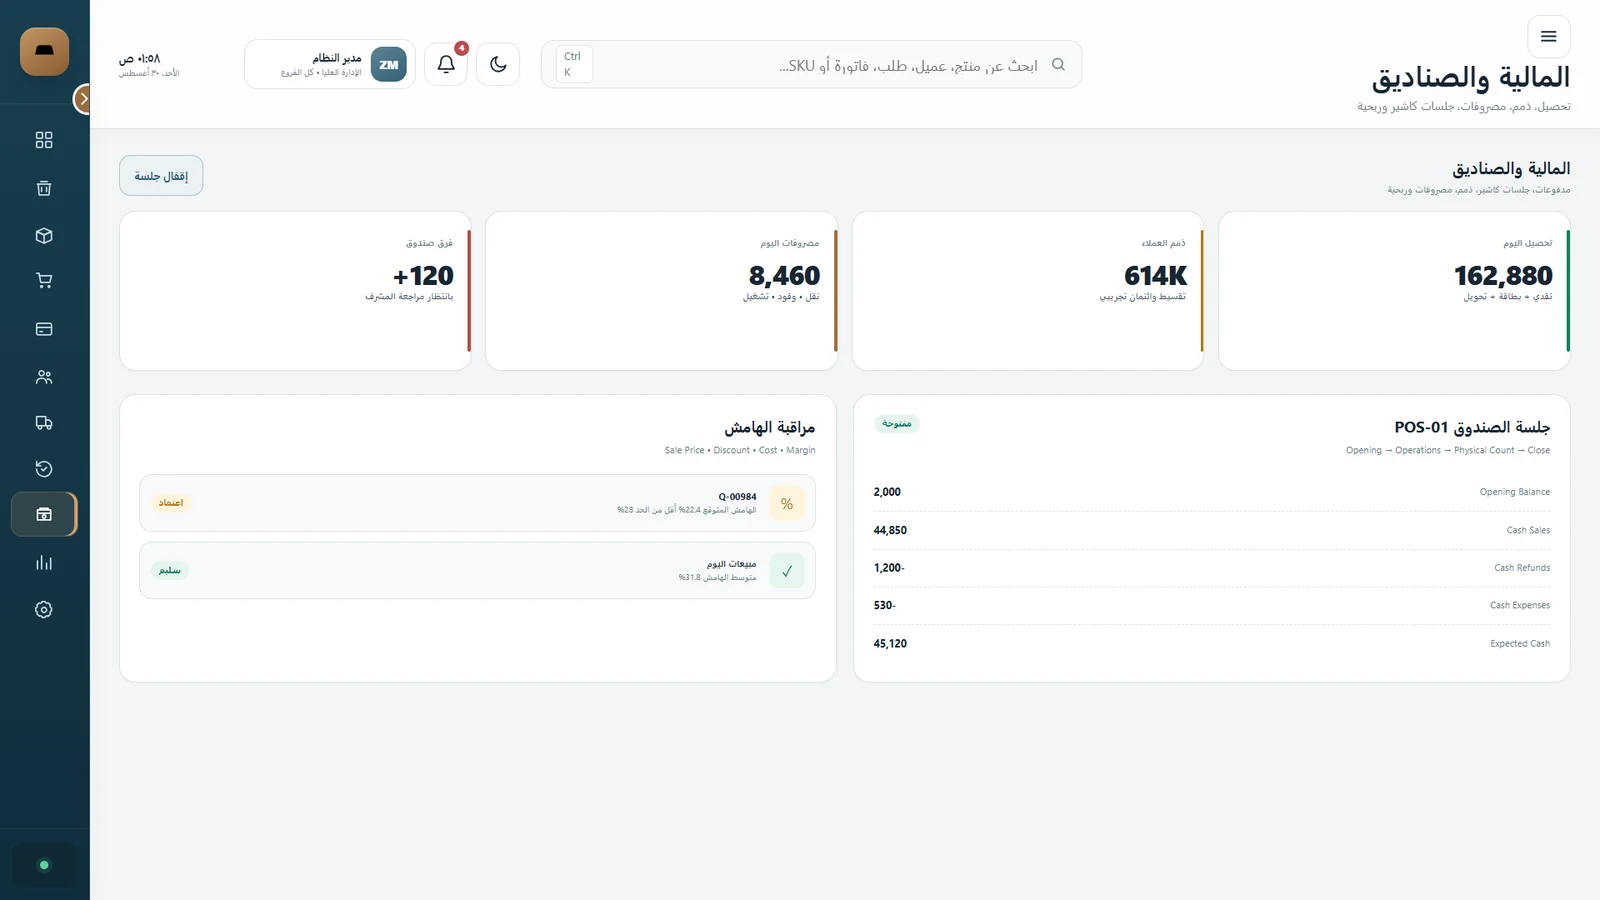Click the checkmark icon on مبيعات اليوم row

(787, 571)
